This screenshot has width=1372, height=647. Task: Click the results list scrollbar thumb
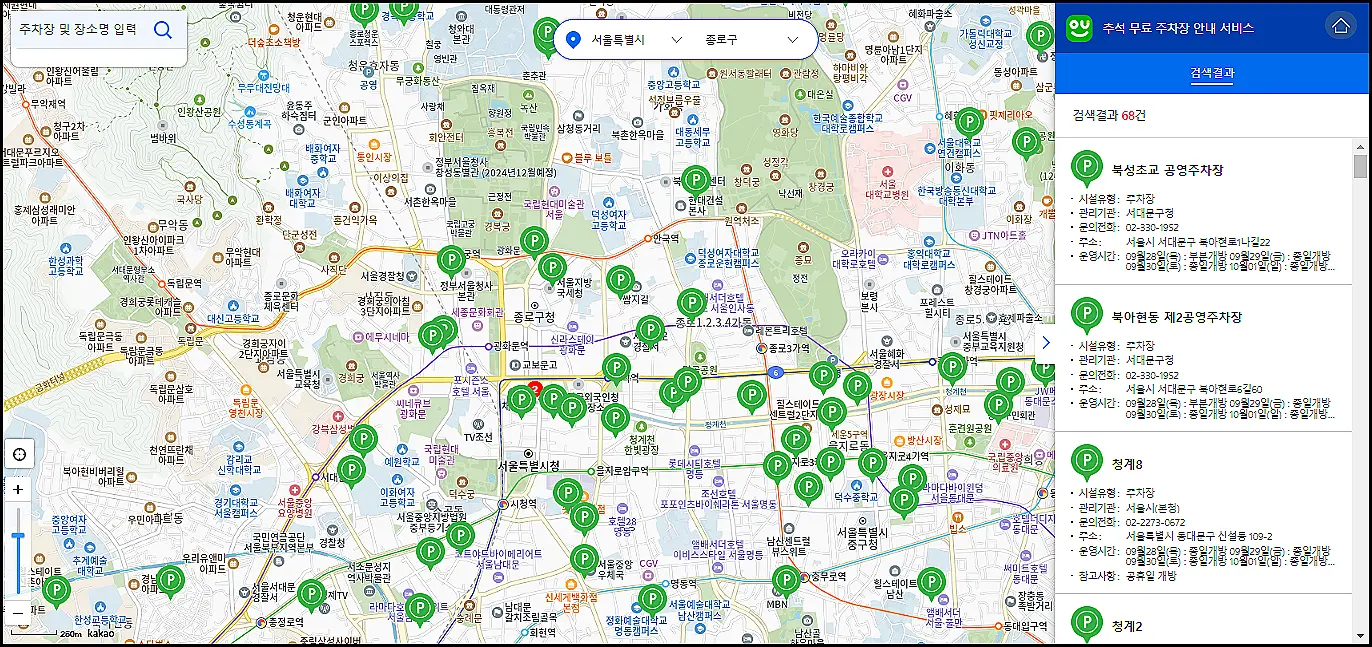(1360, 166)
